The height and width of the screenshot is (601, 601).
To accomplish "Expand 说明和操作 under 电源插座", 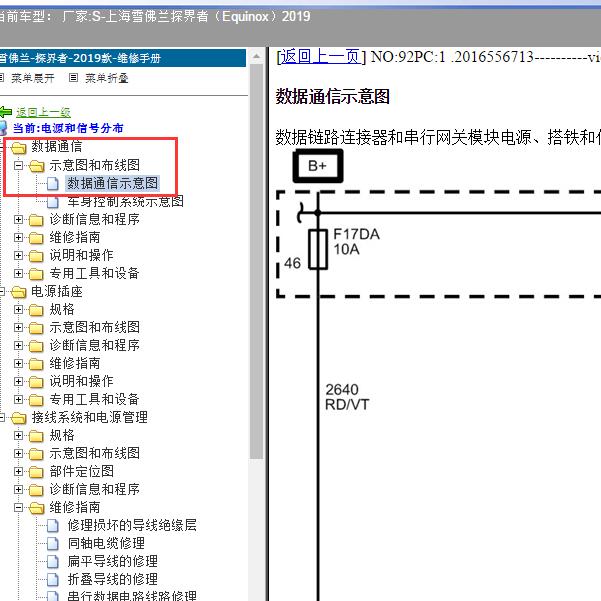I will (18, 382).
